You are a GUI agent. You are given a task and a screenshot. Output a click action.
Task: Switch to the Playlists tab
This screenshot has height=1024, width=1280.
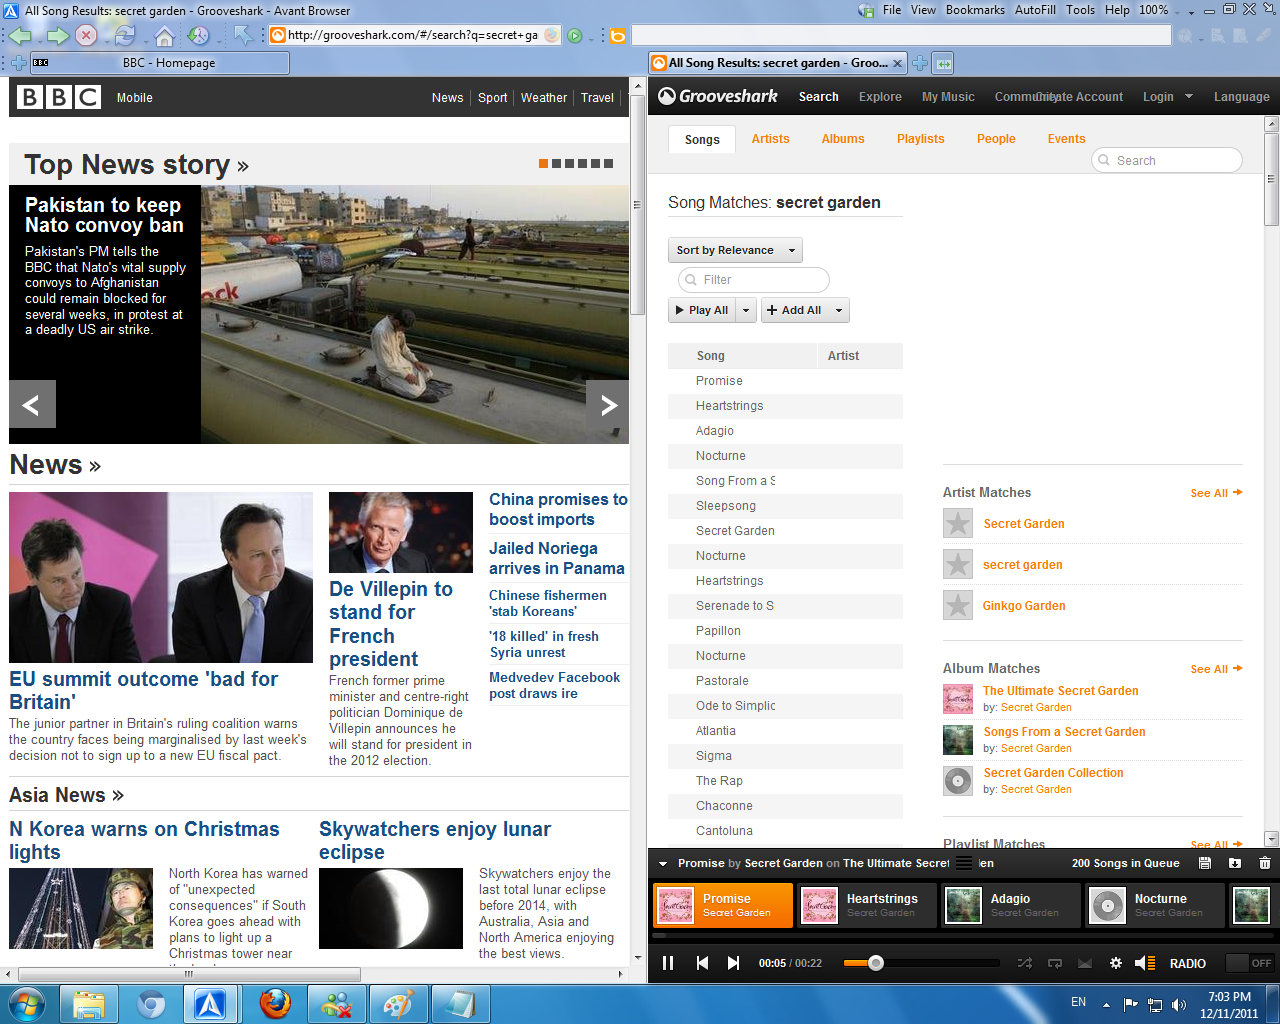point(920,139)
